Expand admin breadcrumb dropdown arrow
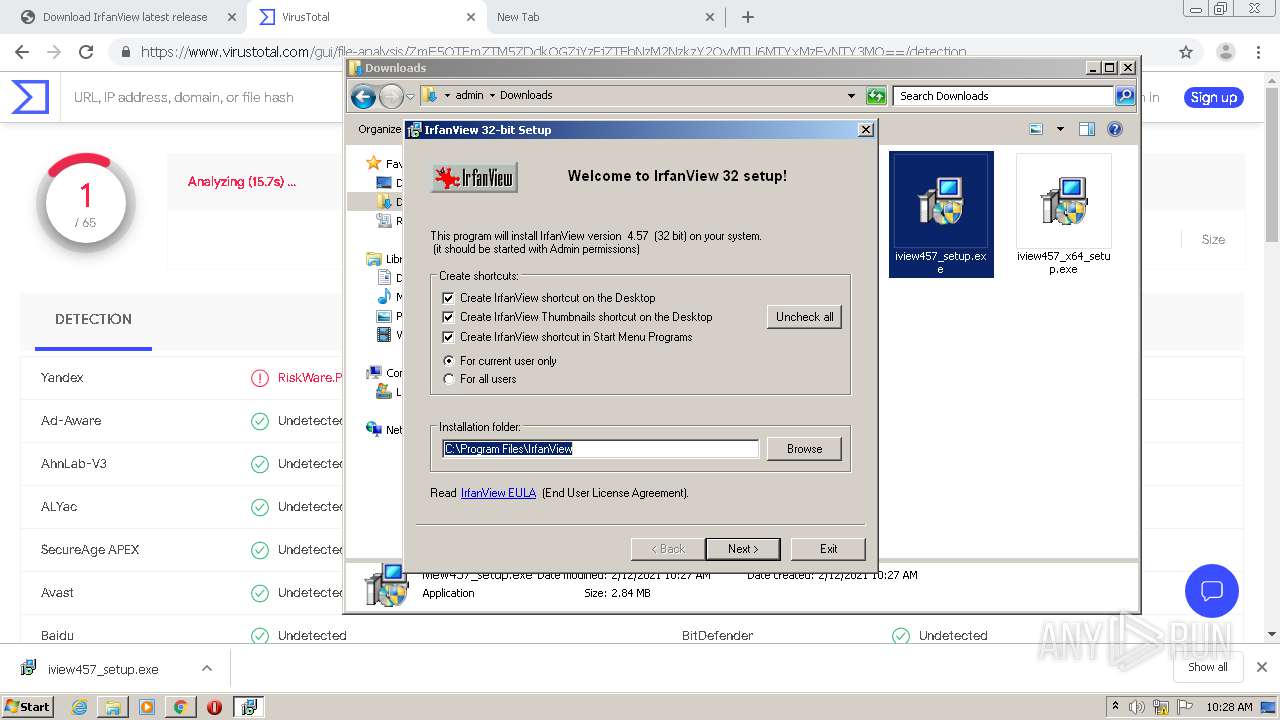Viewport: 1280px width, 720px height. coord(492,96)
